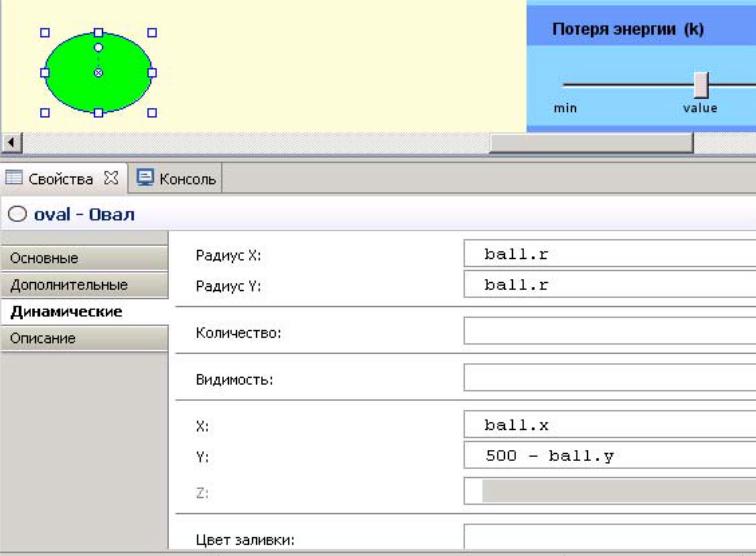Click the Количество input field

[x=610, y=331]
